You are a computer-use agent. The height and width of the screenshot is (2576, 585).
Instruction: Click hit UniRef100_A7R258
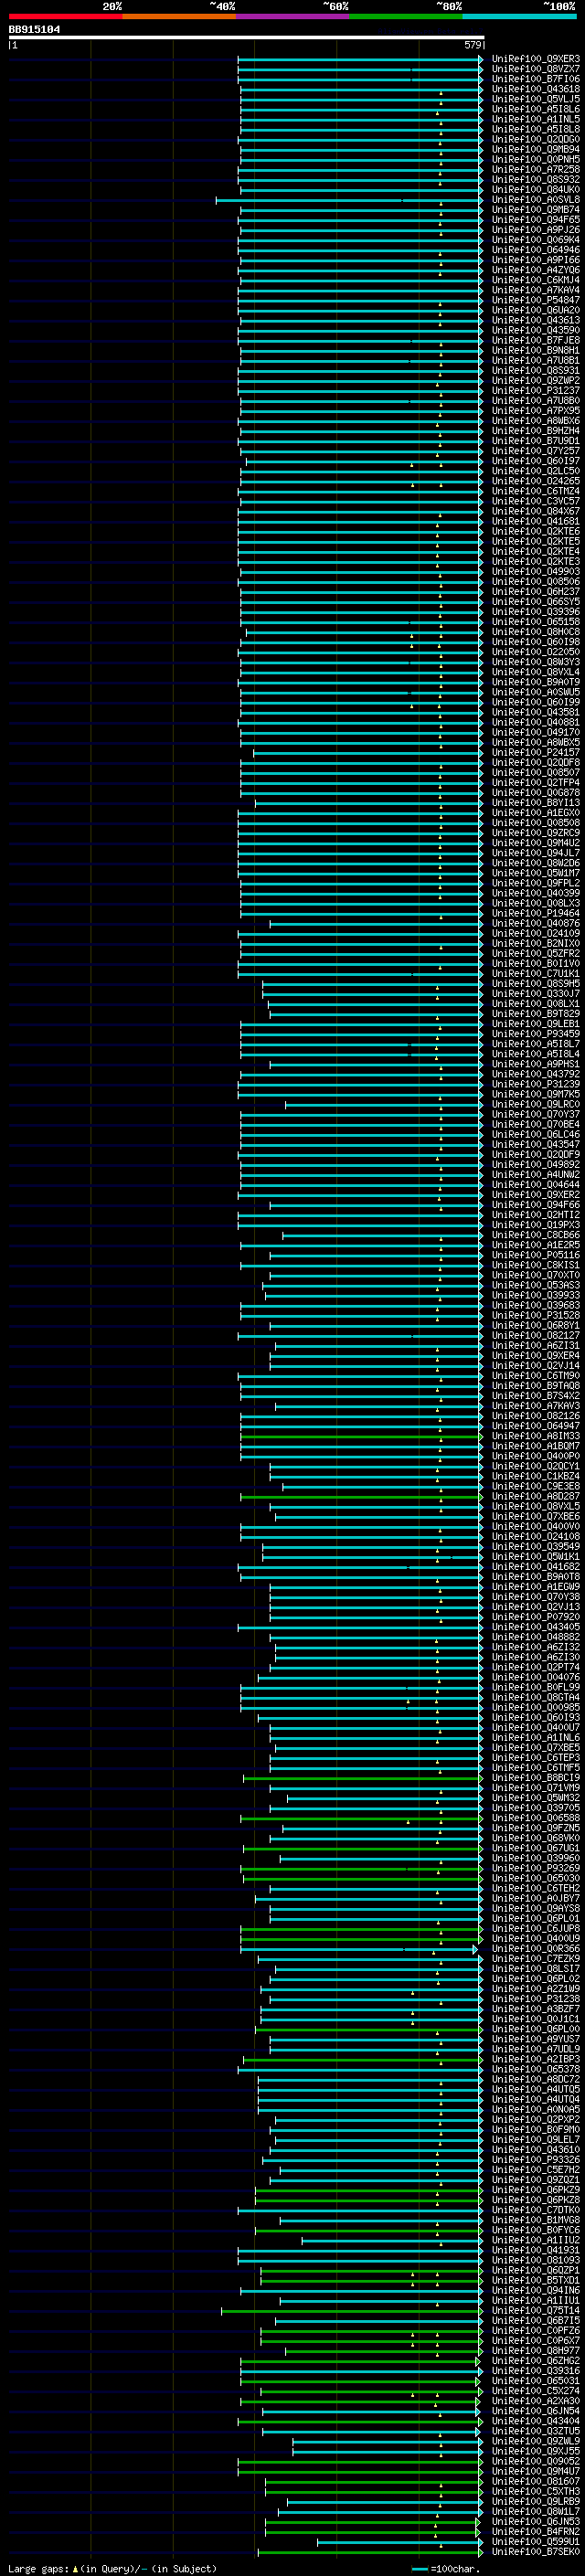(x=535, y=169)
